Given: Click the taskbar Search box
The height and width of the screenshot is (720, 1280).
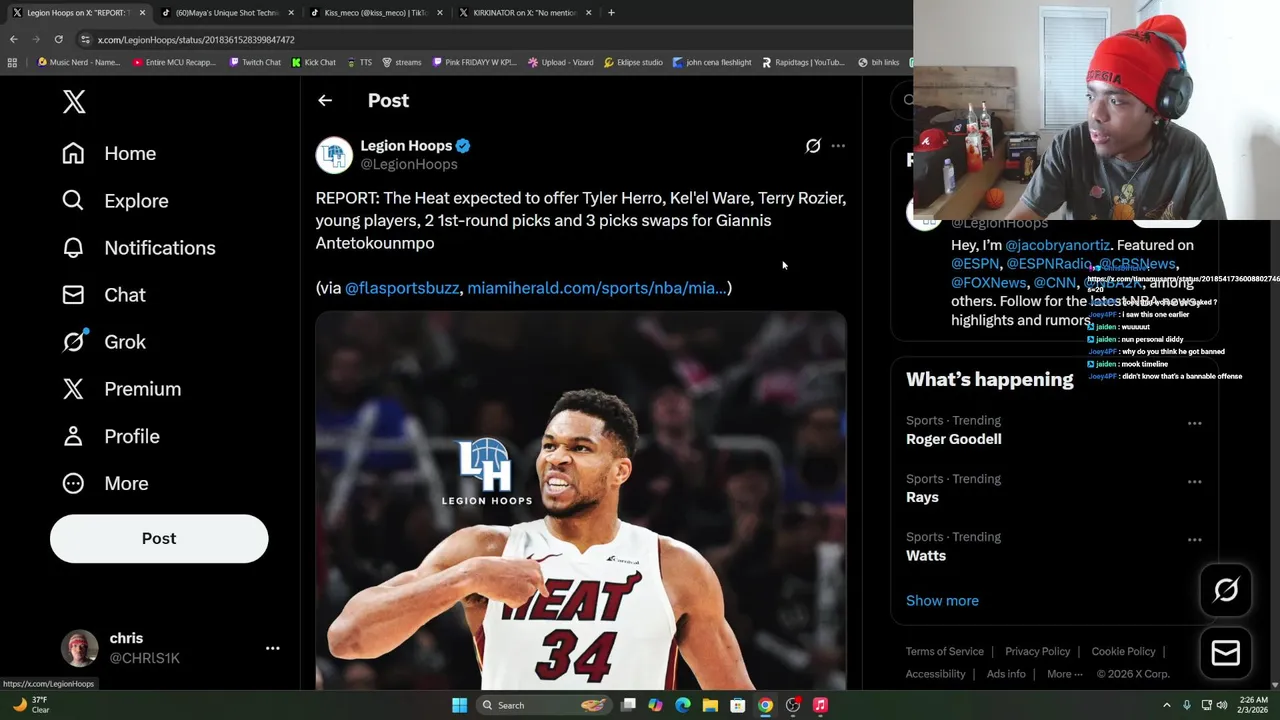Looking at the screenshot, I should [x=545, y=705].
